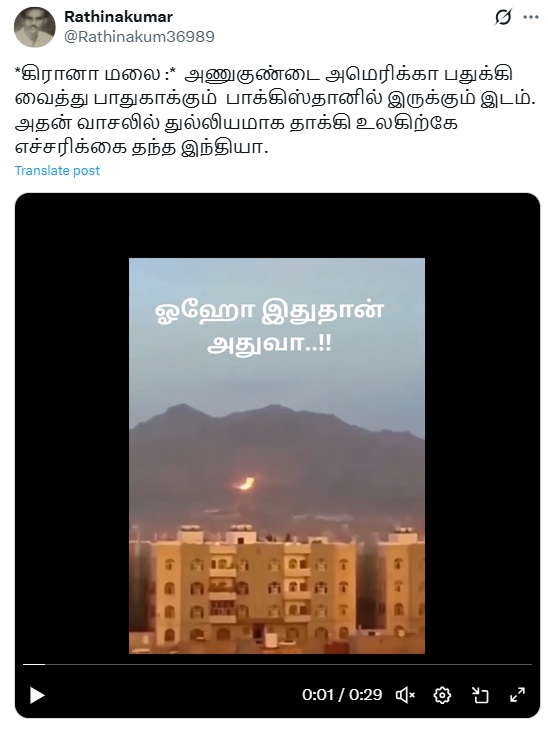548x731 pixels.
Task: Click Translate post link
Action: point(57,171)
